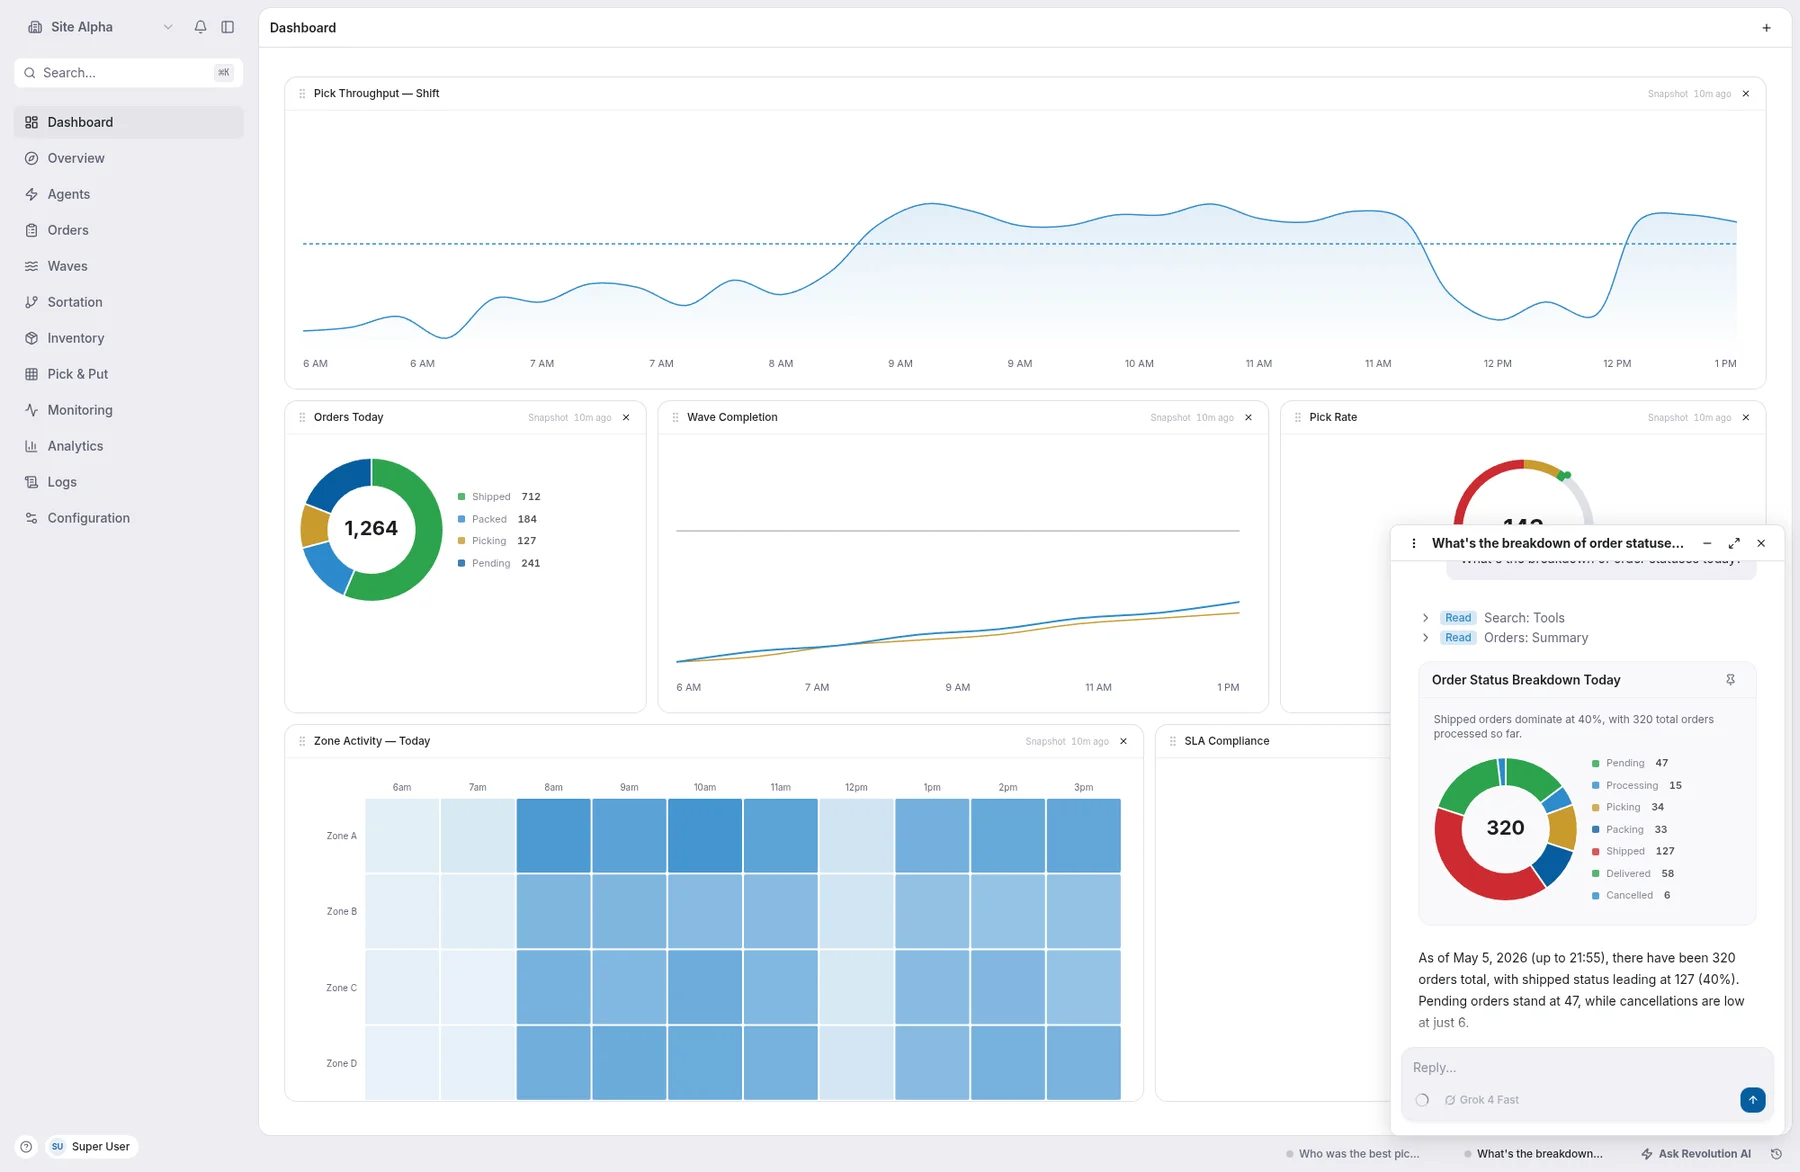Viewport: 1800px width, 1172px height.
Task: Minimize the AI chat panel
Action: click(x=1707, y=544)
